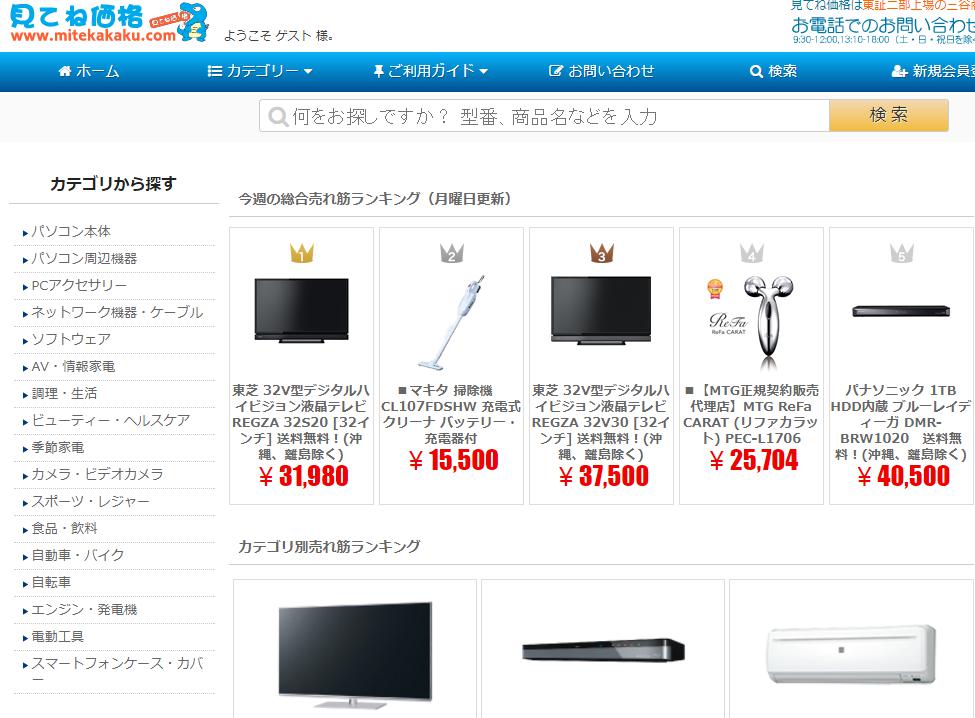The height and width of the screenshot is (718, 975).
Task: Click the silver number 2 crown icon
Action: tap(451, 252)
